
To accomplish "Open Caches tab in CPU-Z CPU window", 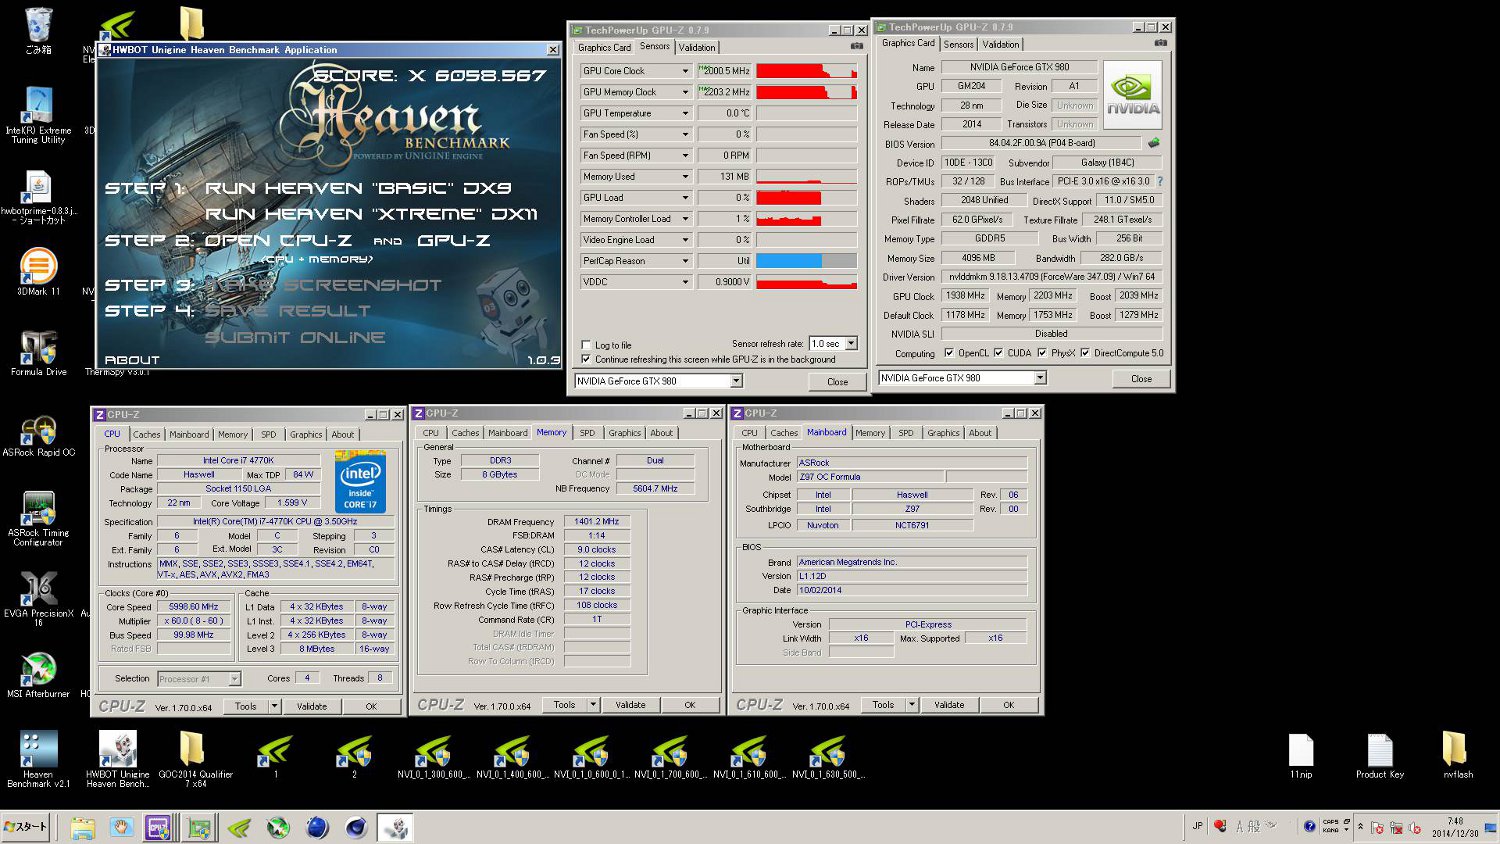I will point(147,434).
